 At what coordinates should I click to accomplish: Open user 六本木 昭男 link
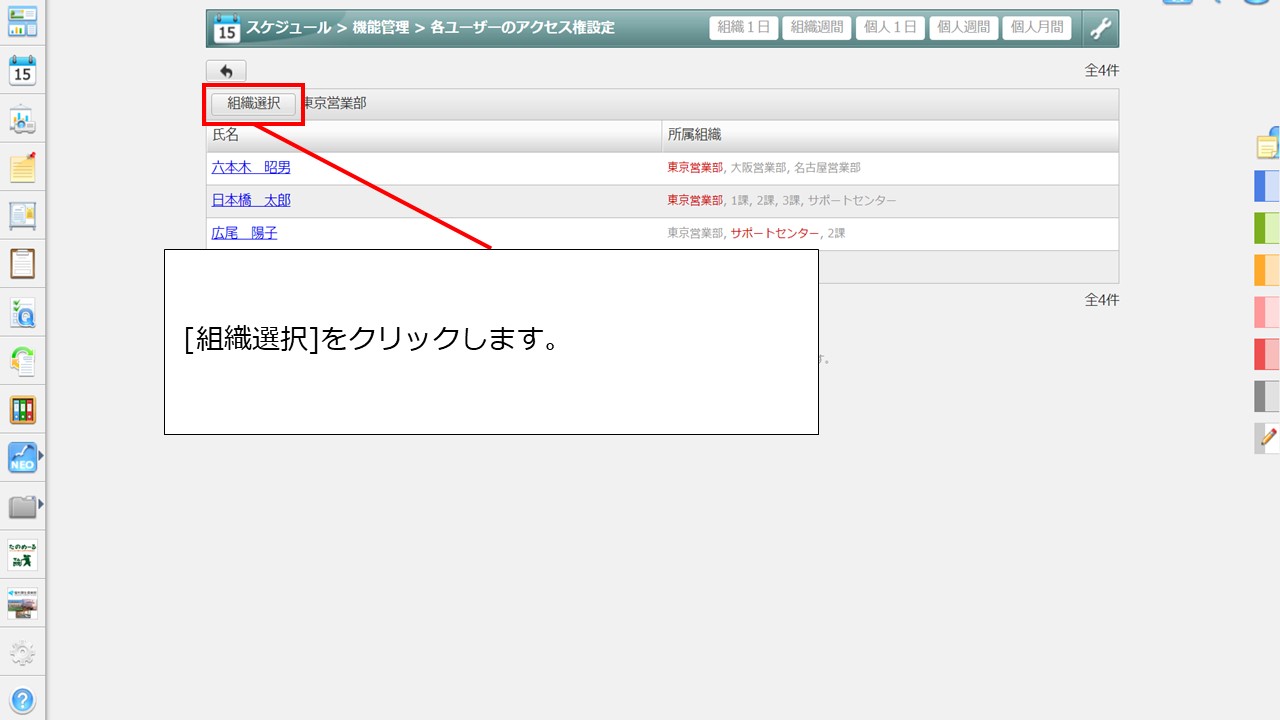pos(251,168)
